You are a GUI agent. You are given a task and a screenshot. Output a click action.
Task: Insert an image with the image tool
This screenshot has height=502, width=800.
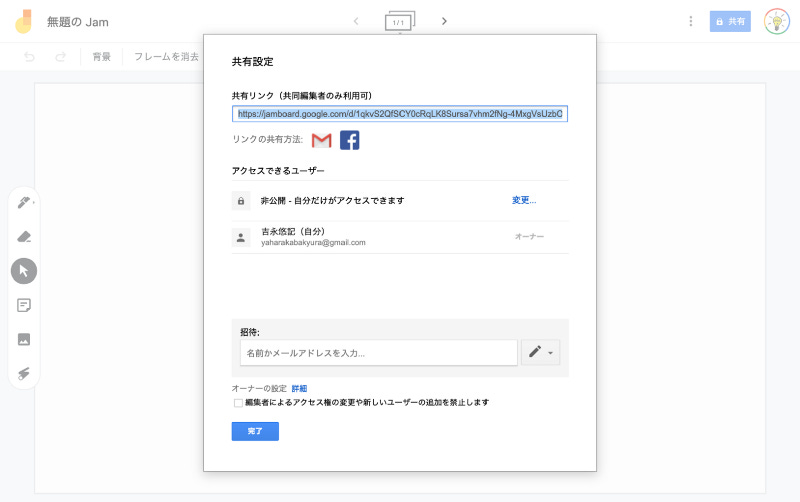click(x=24, y=339)
